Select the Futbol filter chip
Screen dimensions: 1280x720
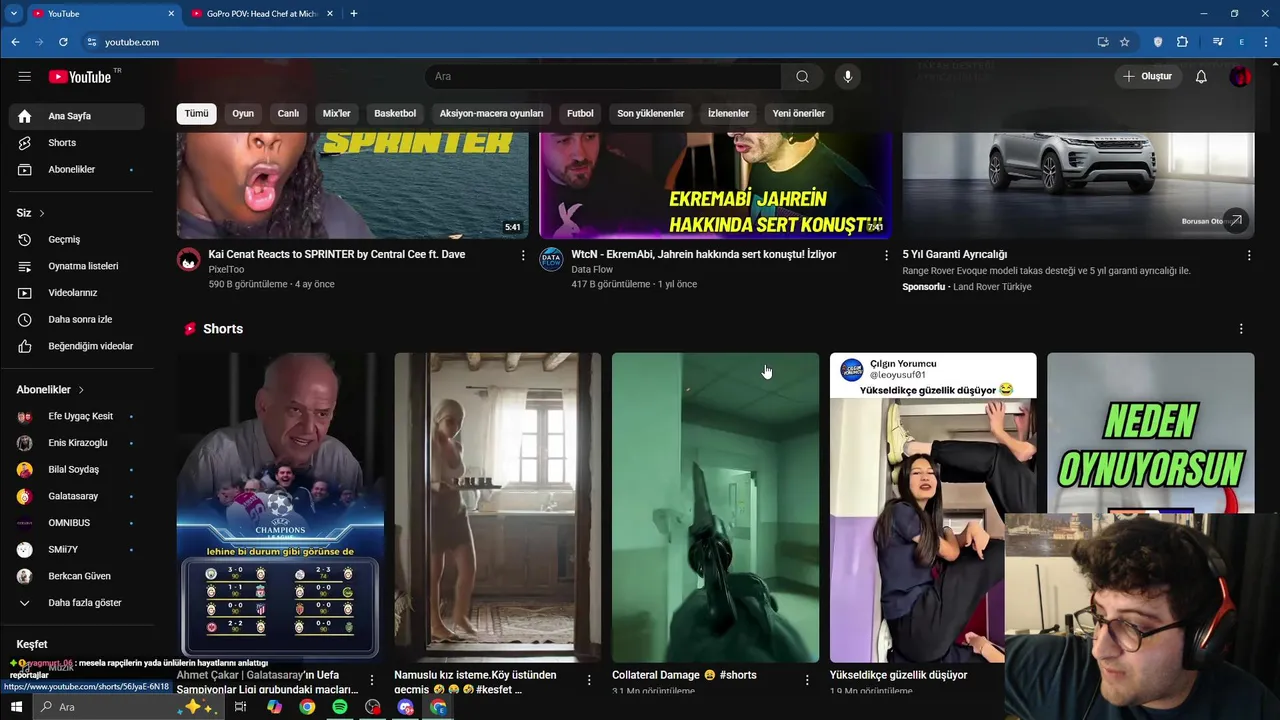click(x=580, y=114)
